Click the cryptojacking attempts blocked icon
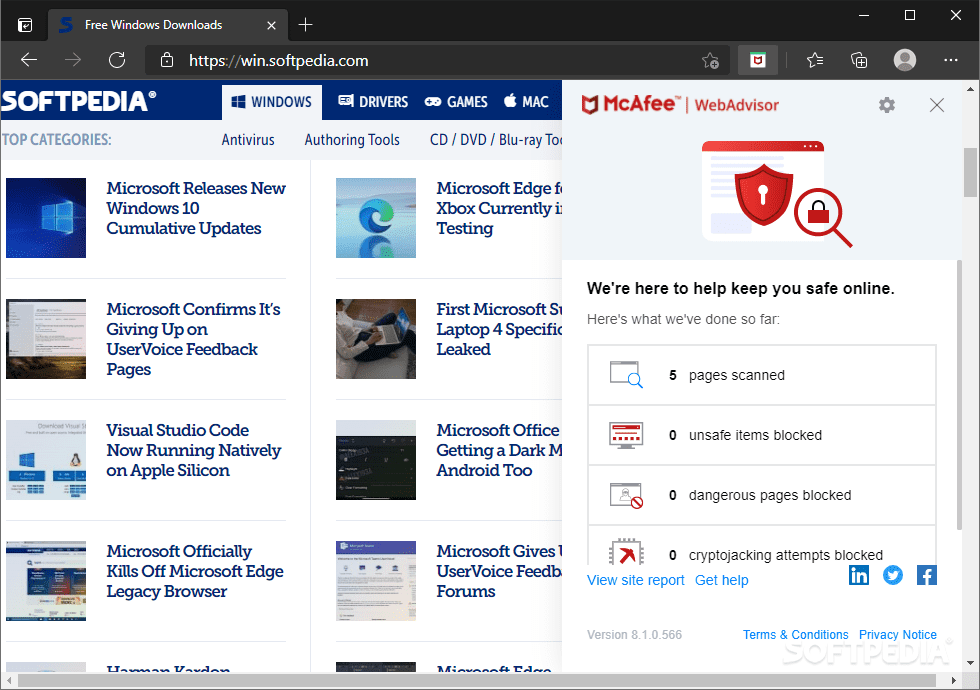Viewport: 980px width, 690px height. tap(626, 552)
